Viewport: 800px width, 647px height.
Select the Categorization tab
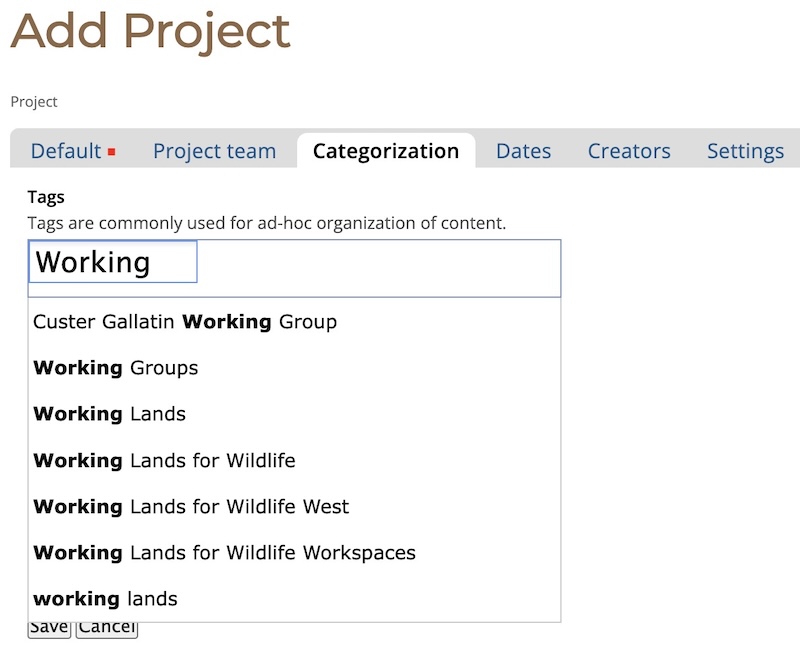tap(386, 151)
